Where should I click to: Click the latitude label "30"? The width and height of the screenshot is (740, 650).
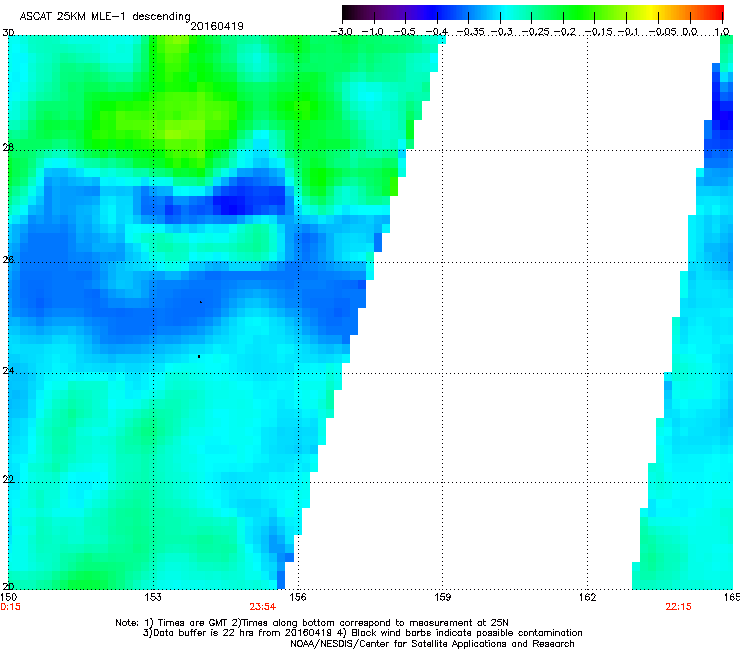8,33
